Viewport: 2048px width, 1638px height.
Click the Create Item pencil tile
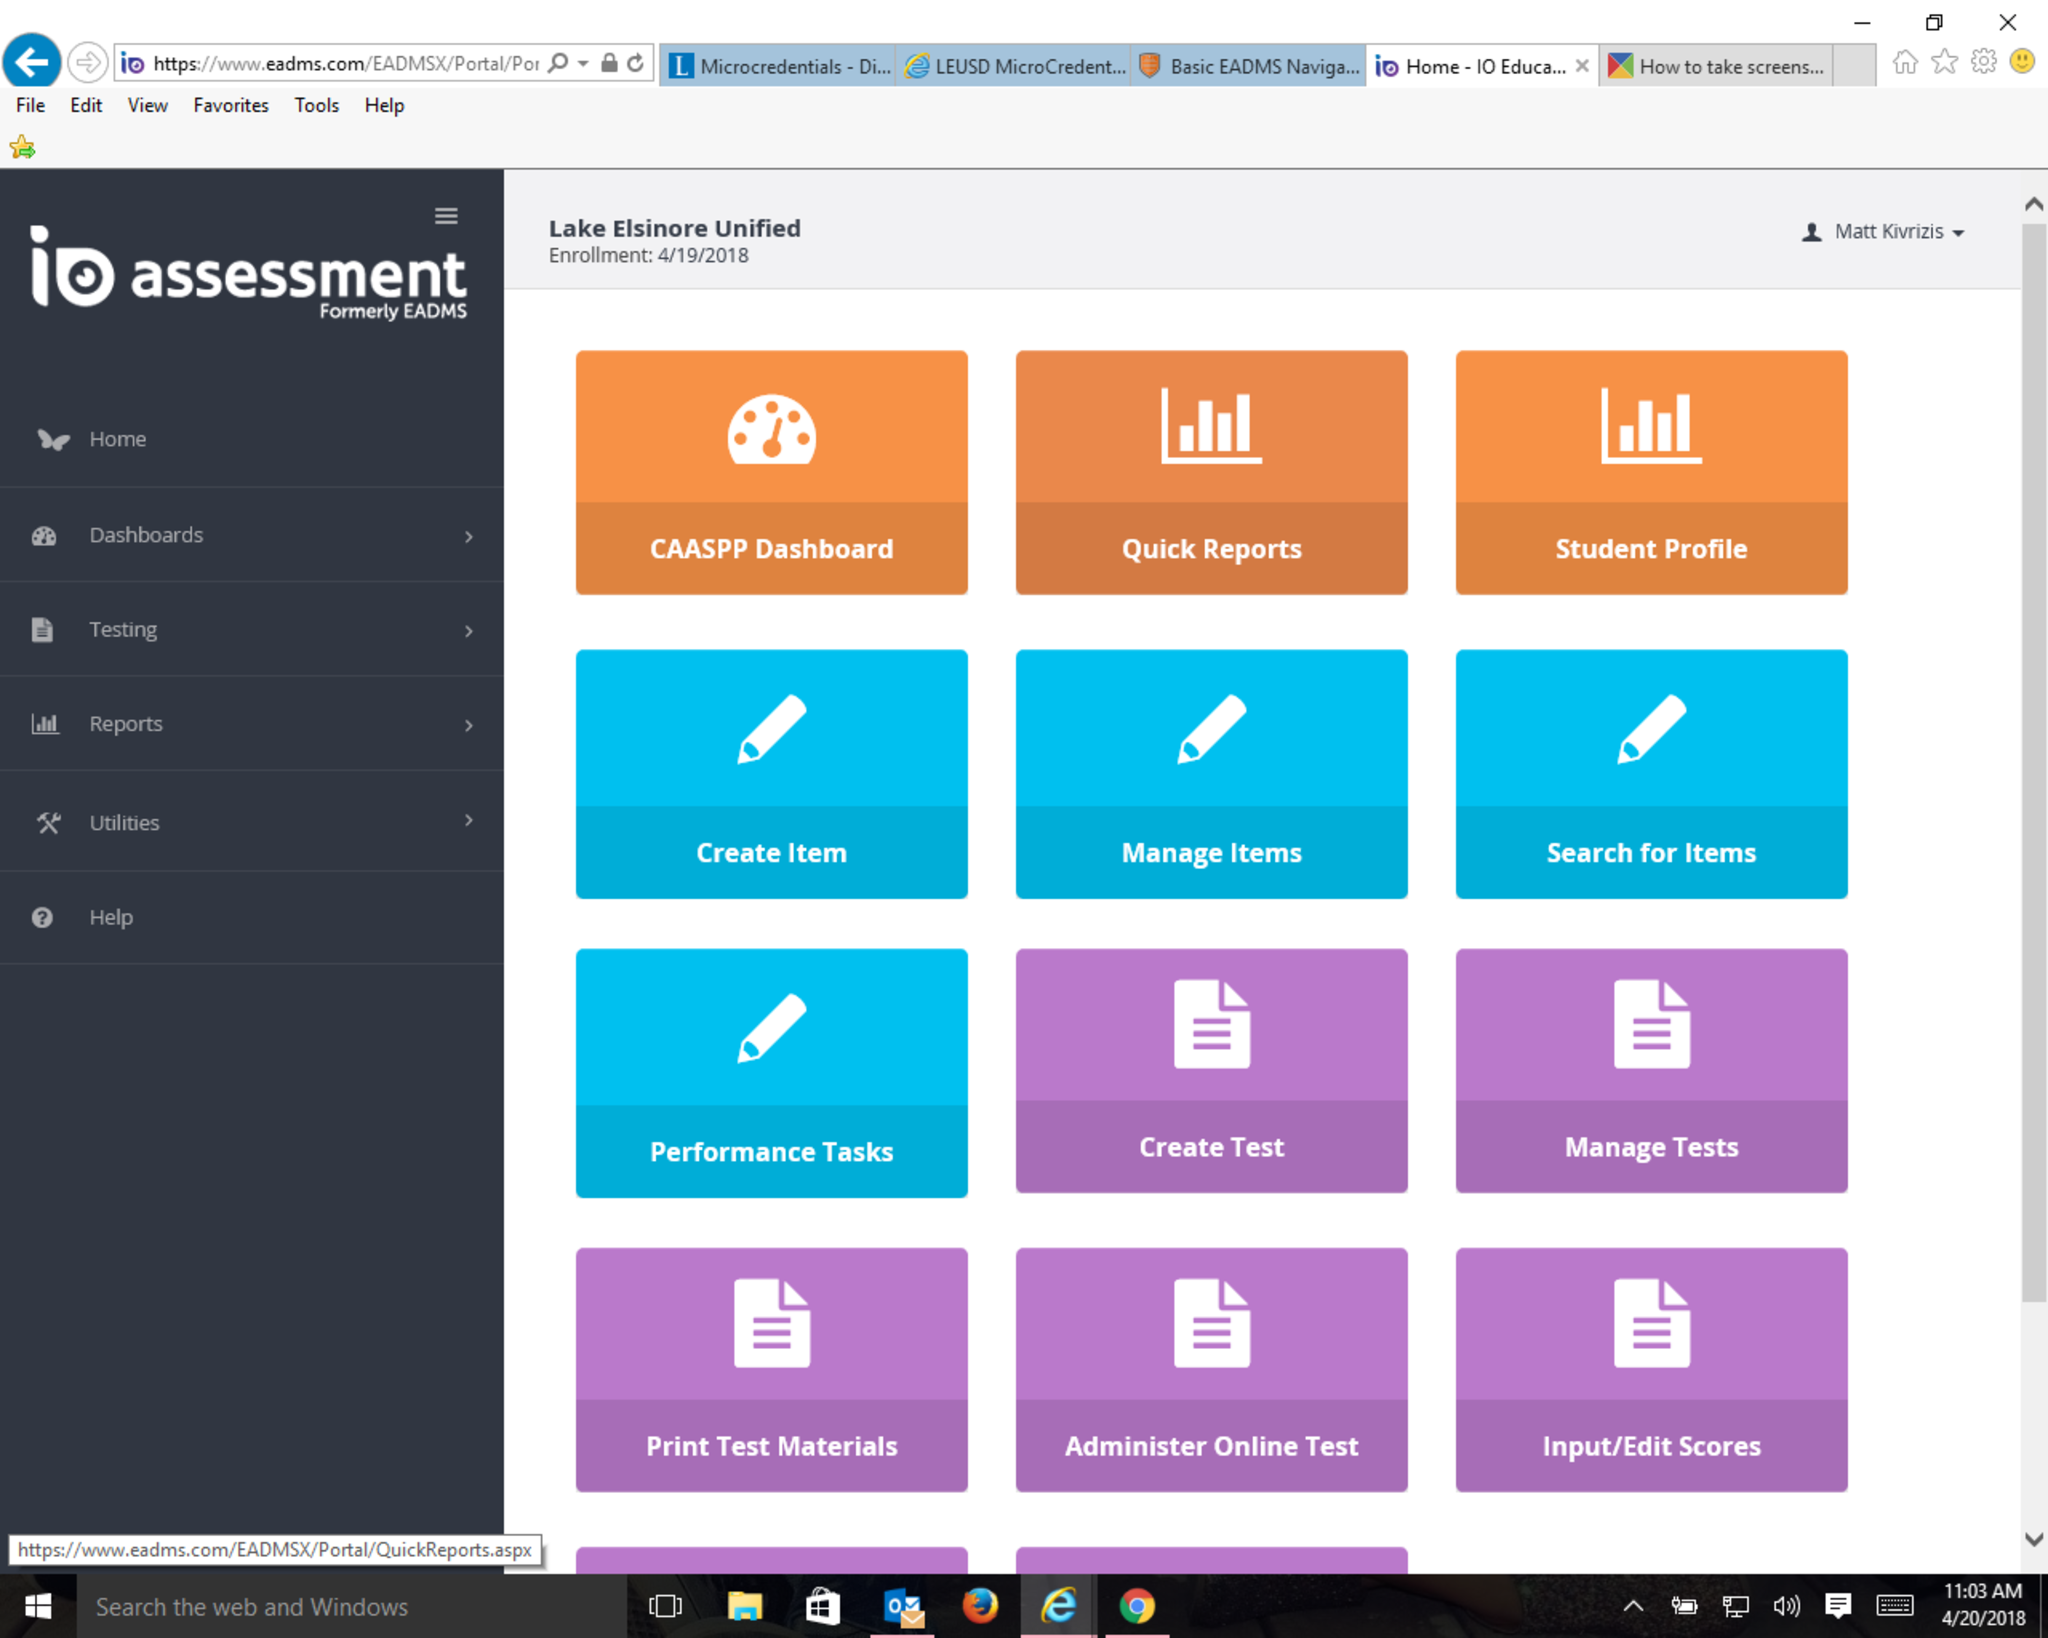771,773
